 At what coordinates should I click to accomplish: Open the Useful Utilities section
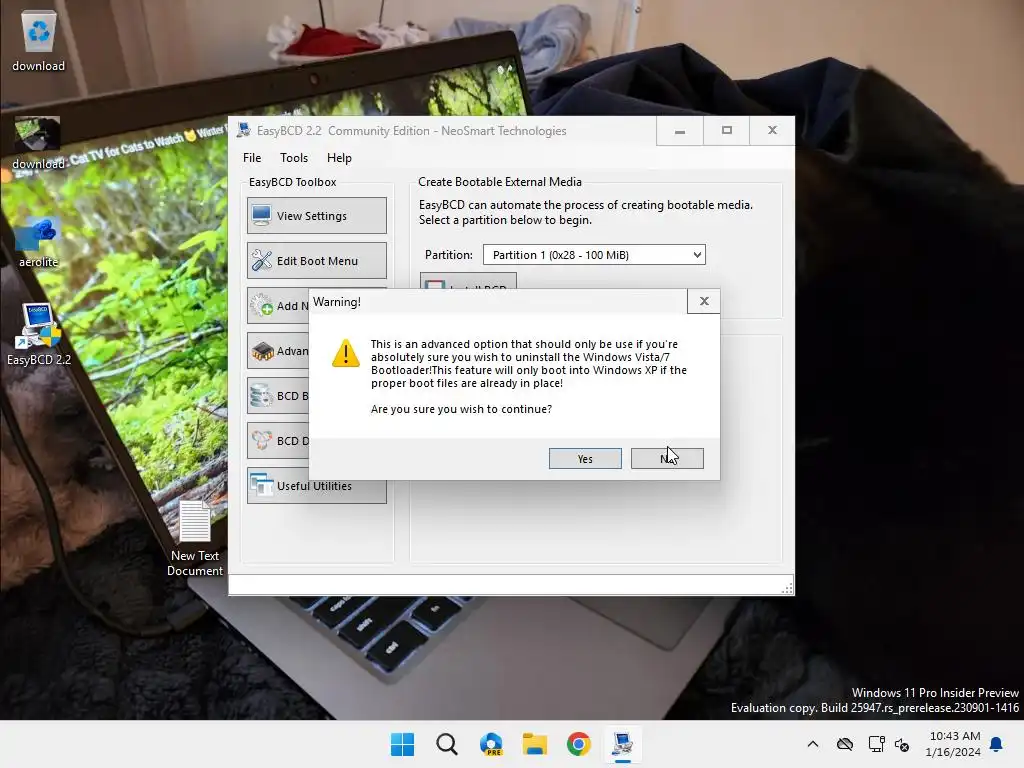(x=317, y=486)
